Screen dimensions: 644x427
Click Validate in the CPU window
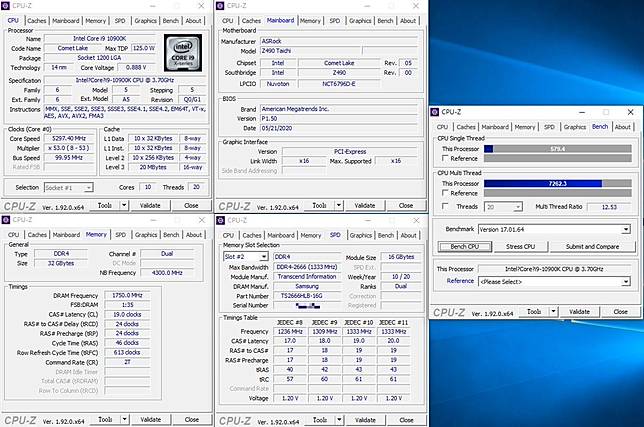150,205
